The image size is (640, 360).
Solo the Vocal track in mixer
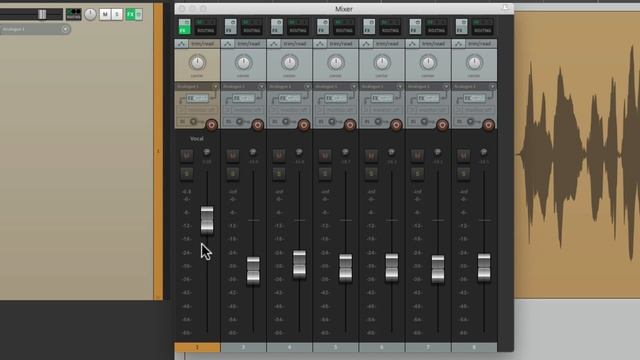tap(187, 173)
